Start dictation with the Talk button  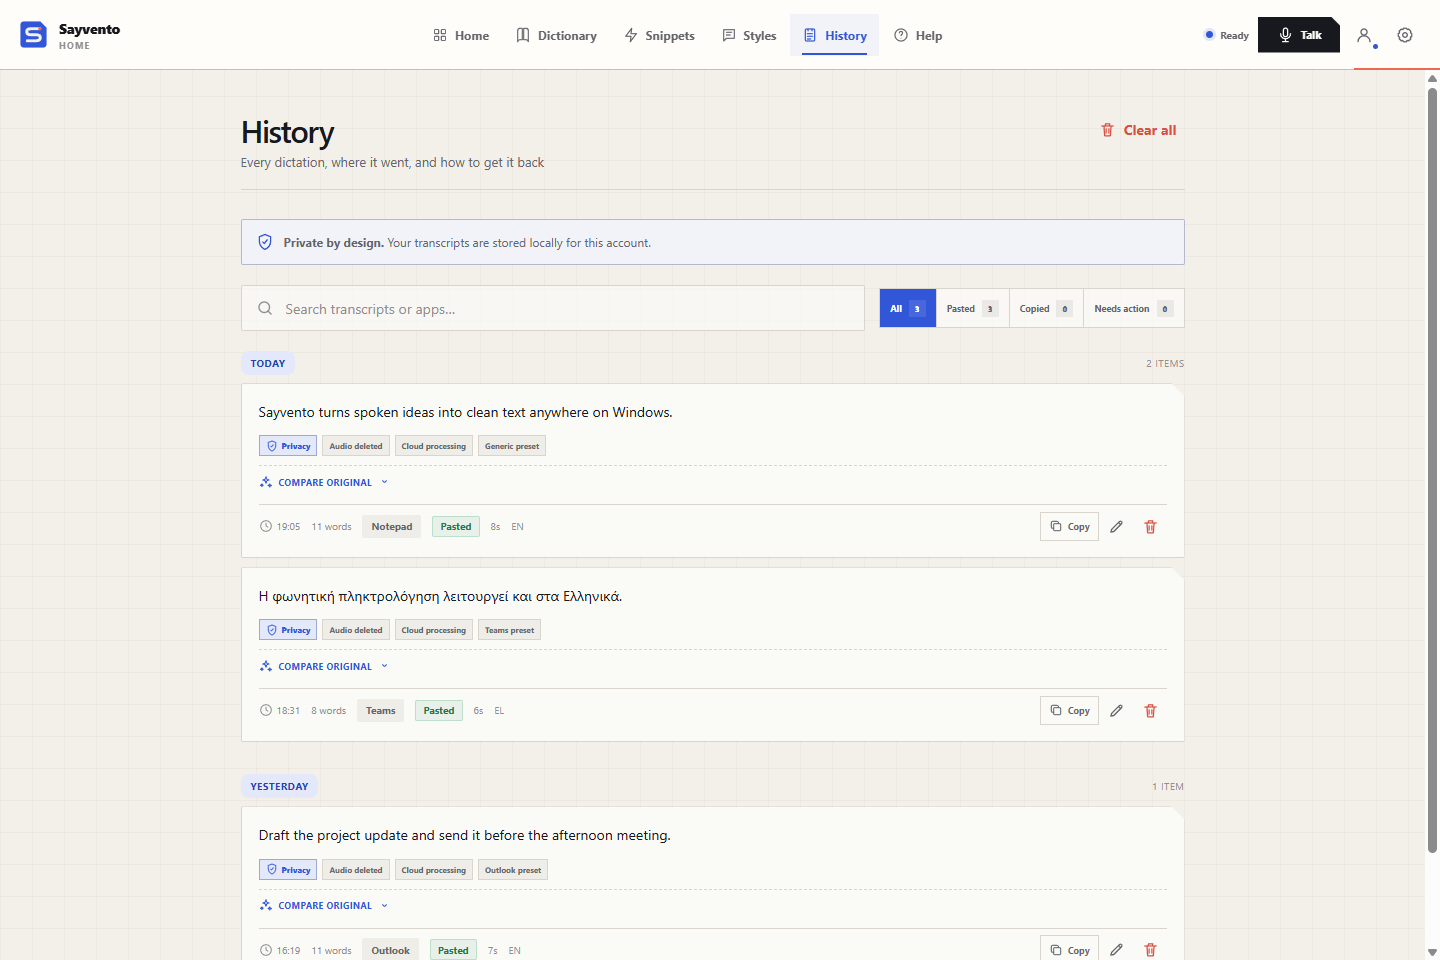(1298, 35)
